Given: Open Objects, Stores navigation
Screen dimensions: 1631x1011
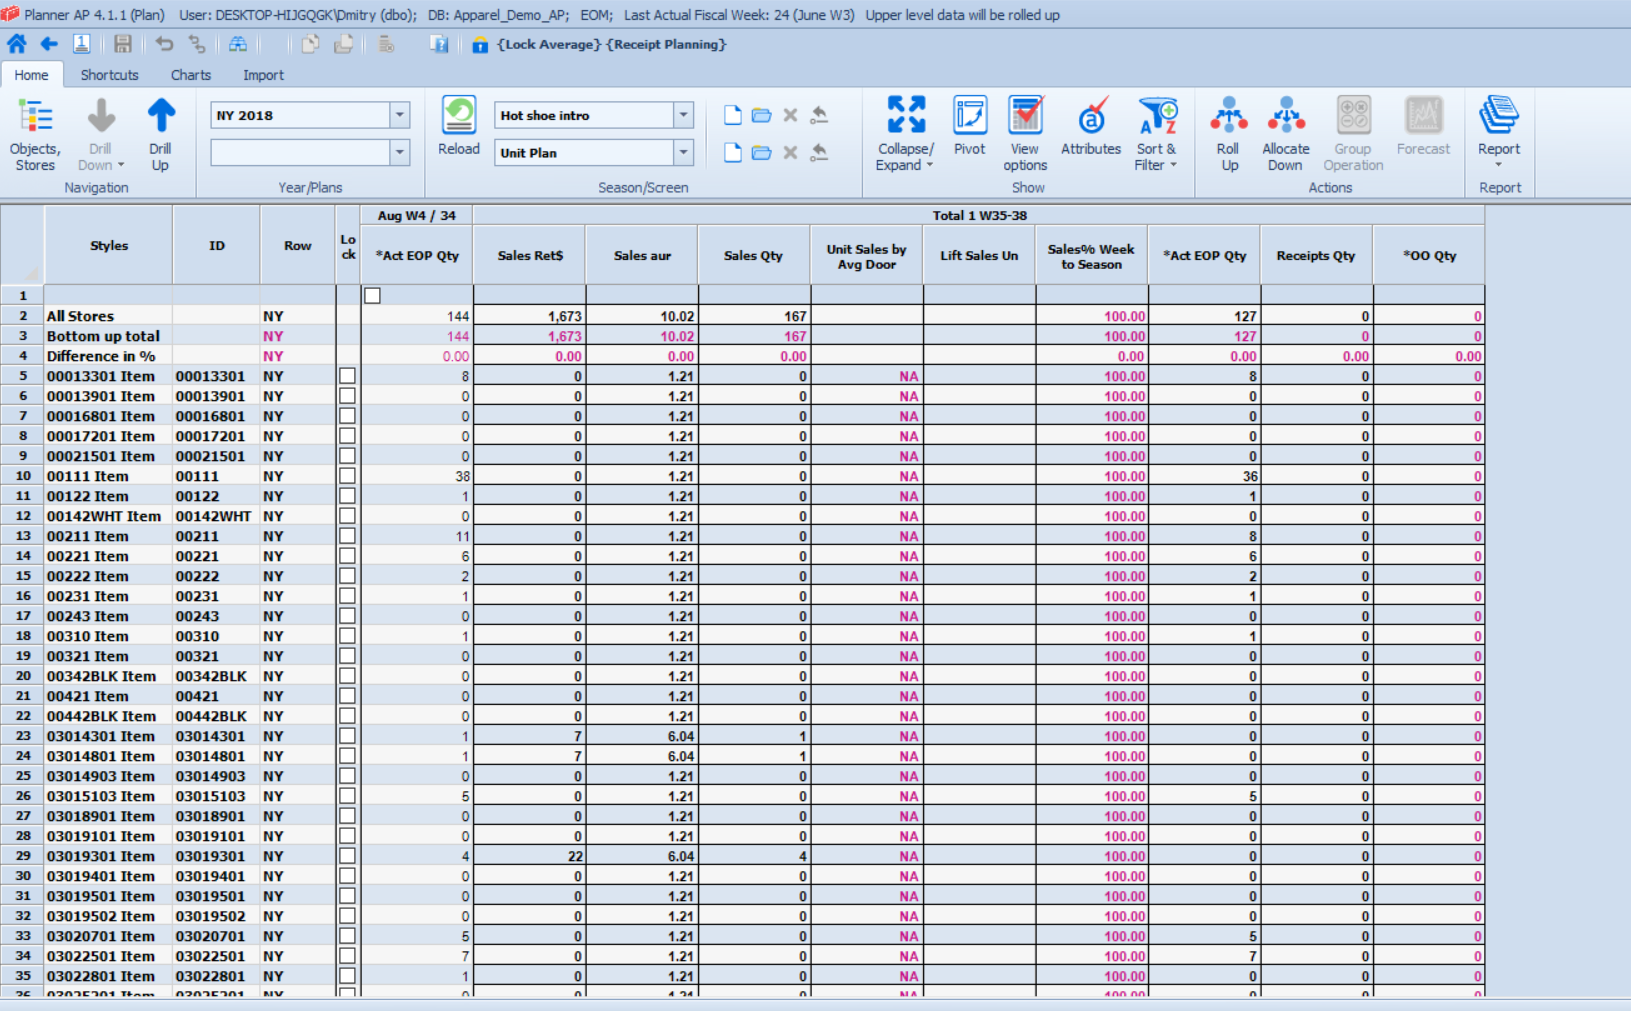Looking at the screenshot, I should tap(35, 116).
